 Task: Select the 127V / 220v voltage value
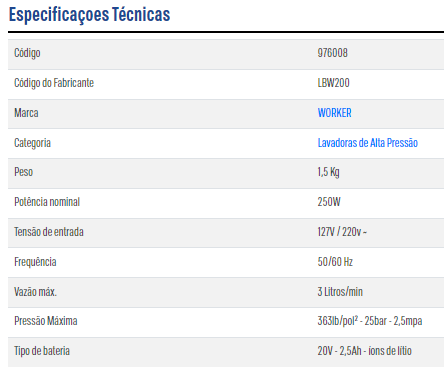tap(342, 232)
